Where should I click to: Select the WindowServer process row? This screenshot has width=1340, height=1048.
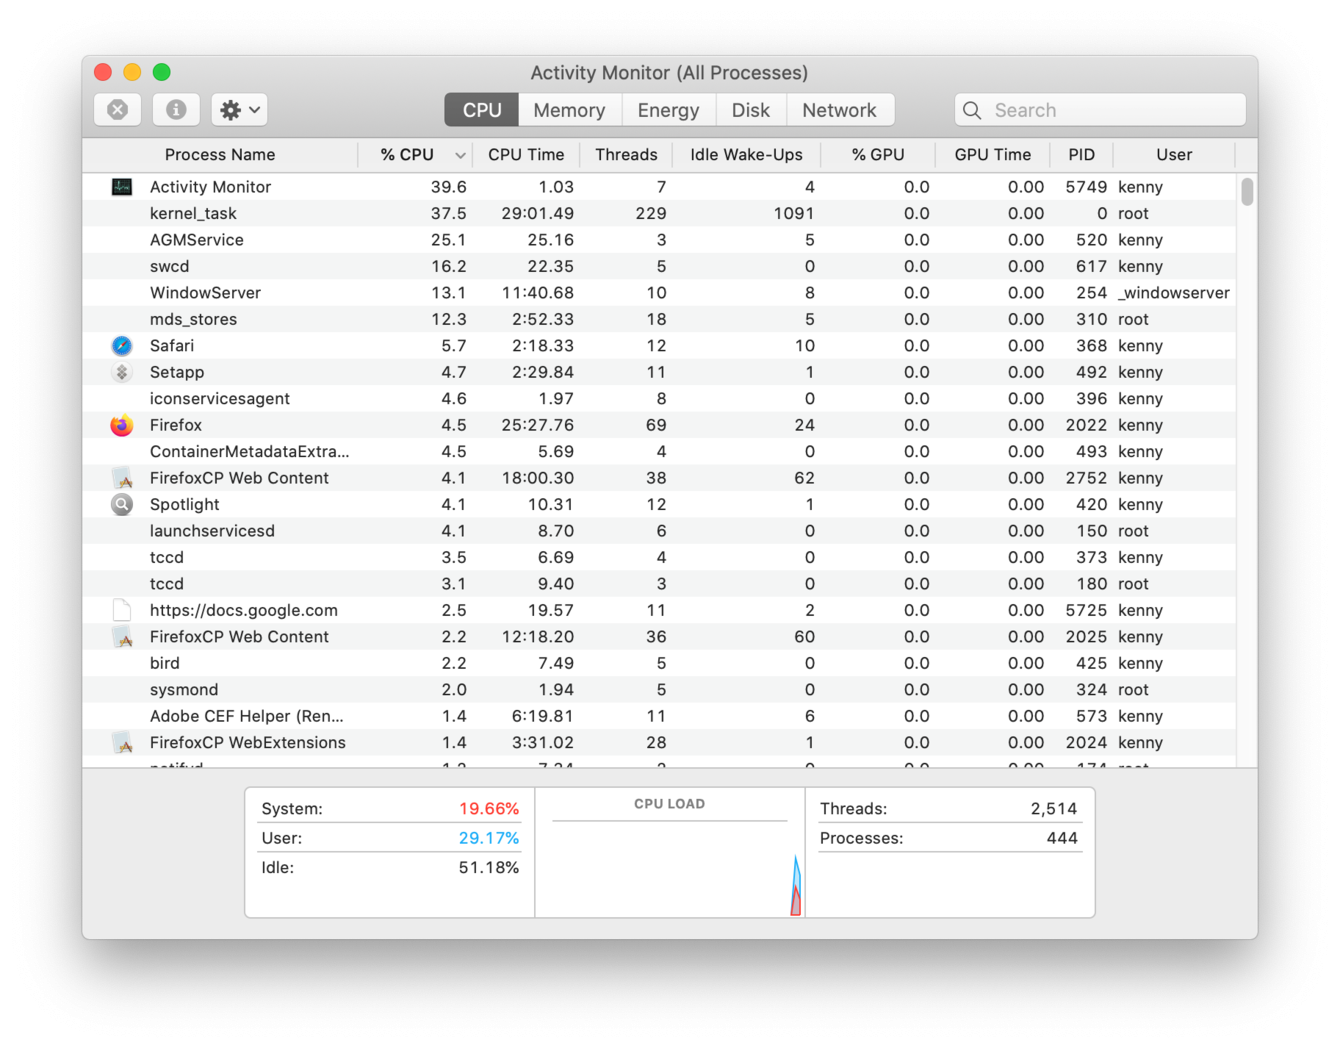660,293
